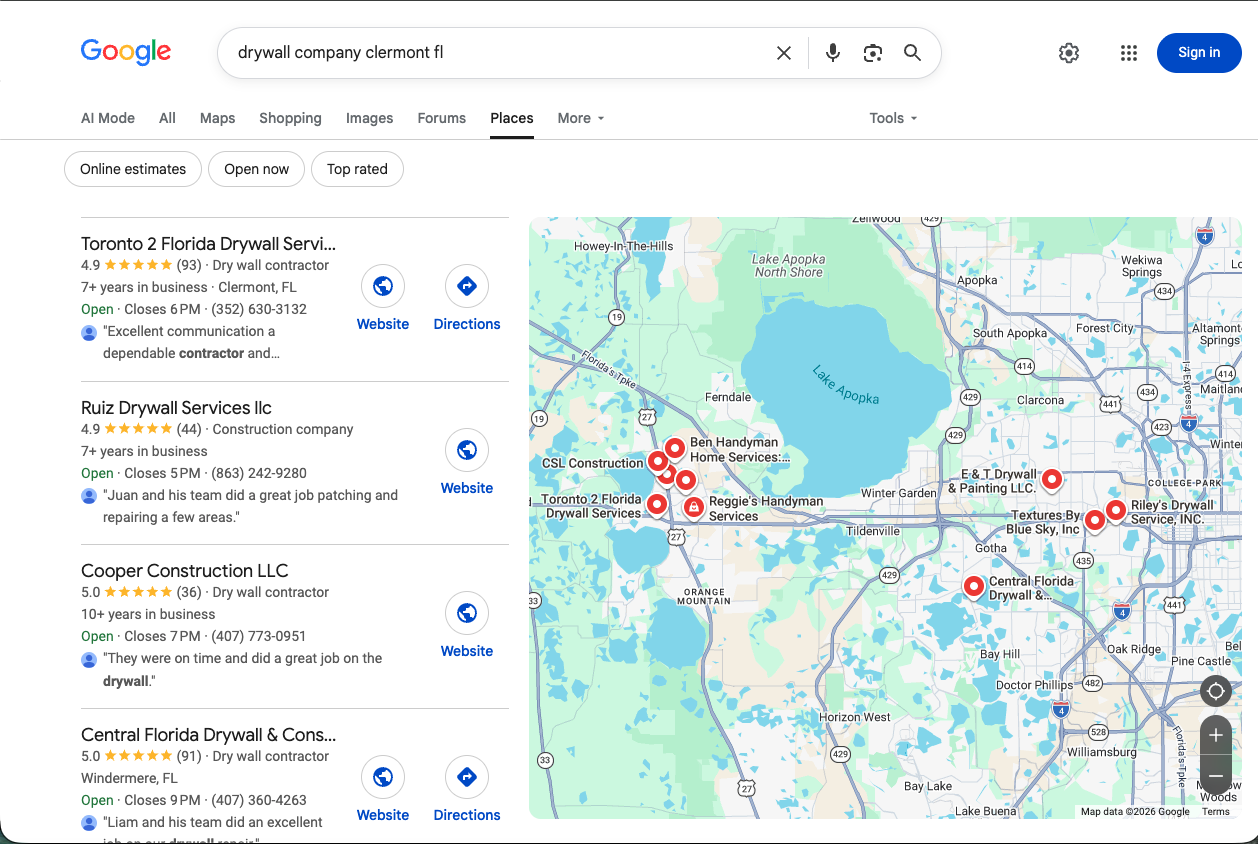This screenshot has width=1258, height=844.
Task: Get directions to Toronto 2 Florida Drywall
Action: (467, 287)
